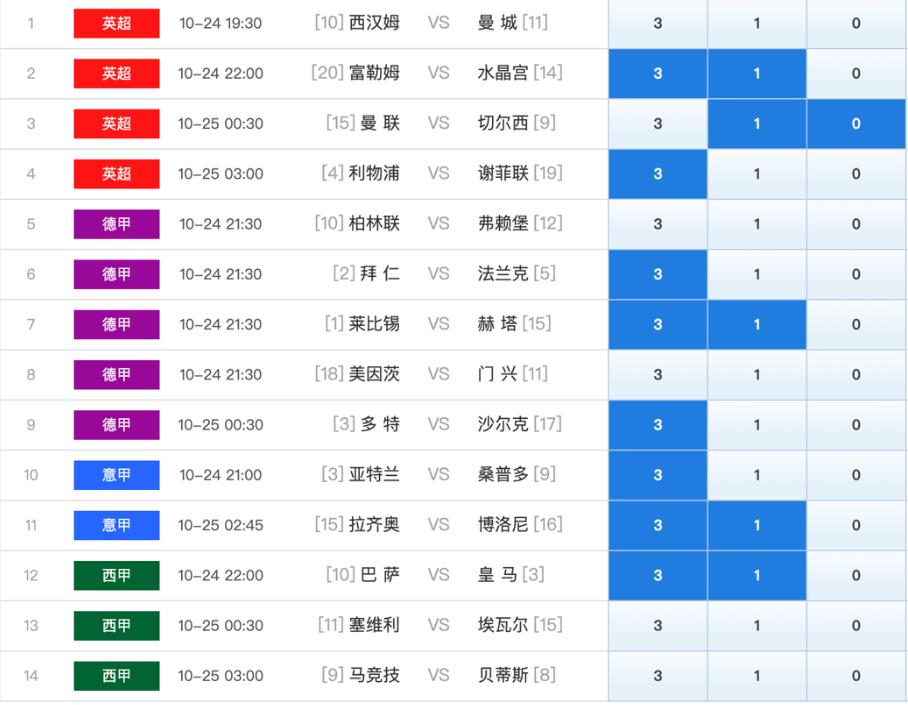Select 3 for 塞维利 vs 埃瓦尔
Screen dimensions: 908x705
point(658,626)
